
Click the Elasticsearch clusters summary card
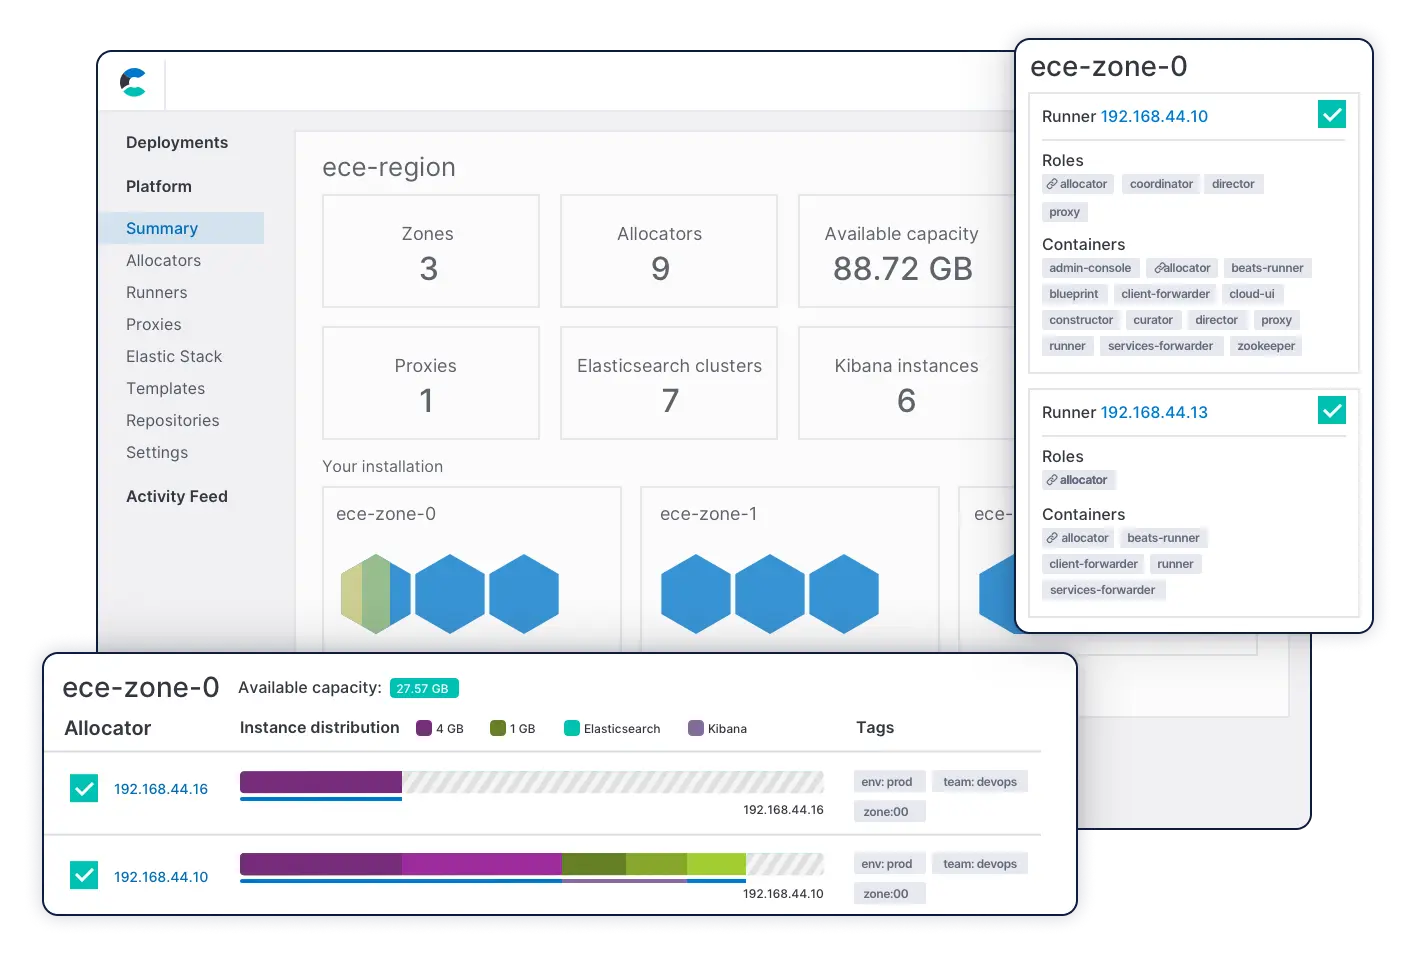669,383
